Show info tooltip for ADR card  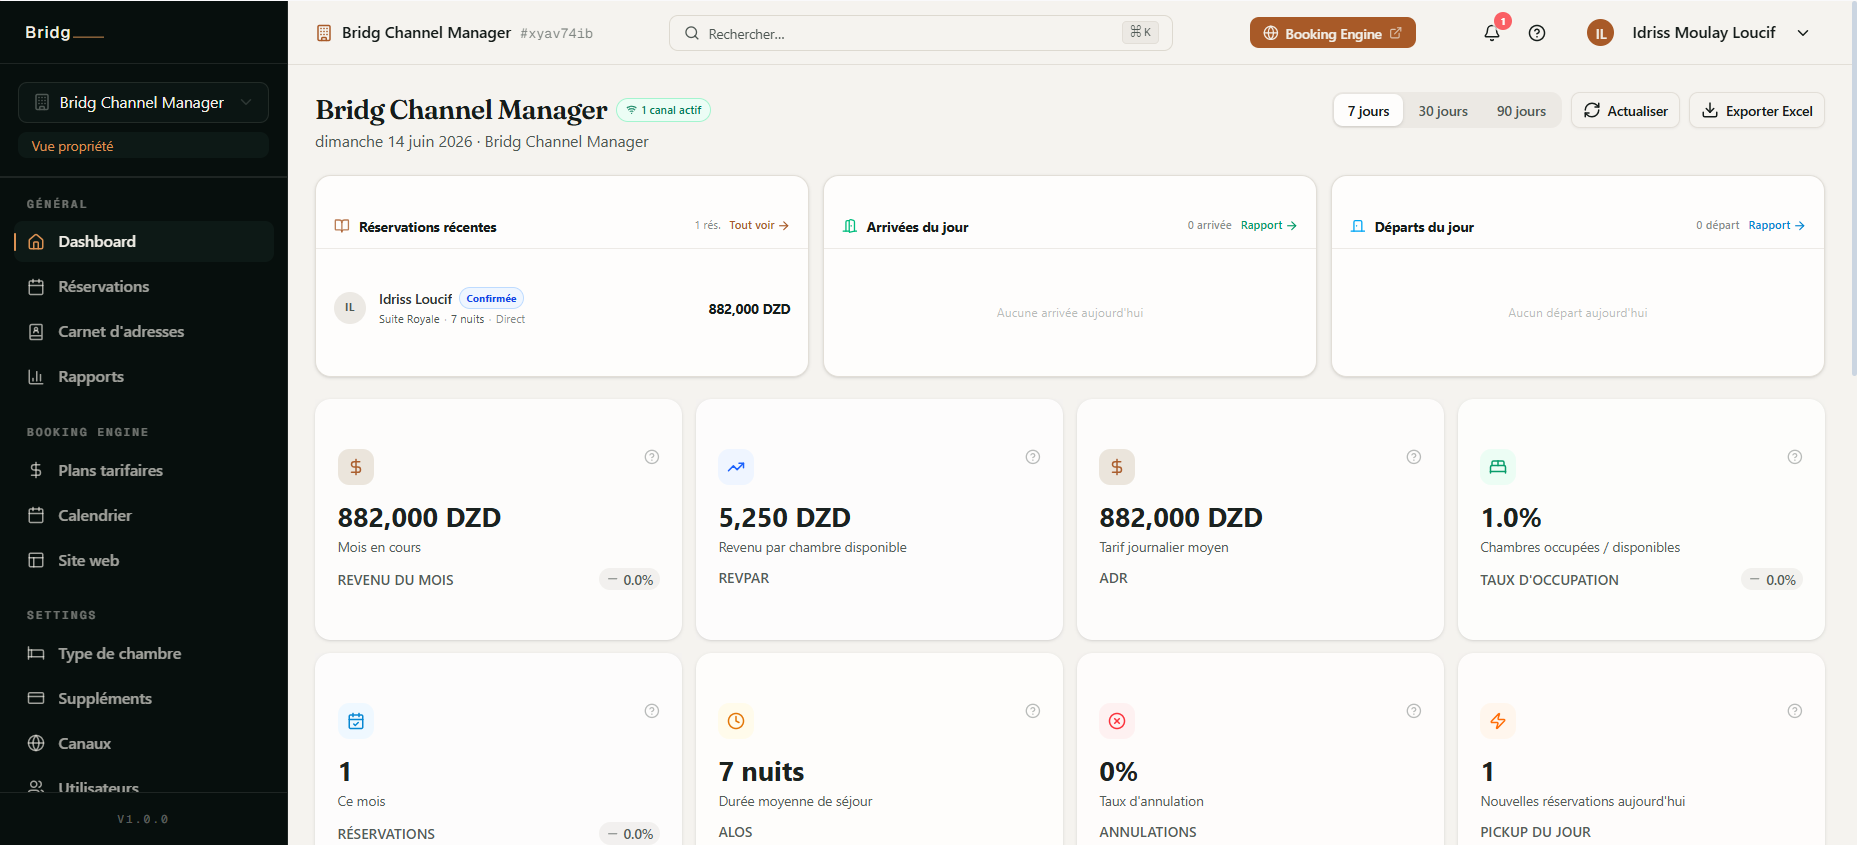point(1414,457)
